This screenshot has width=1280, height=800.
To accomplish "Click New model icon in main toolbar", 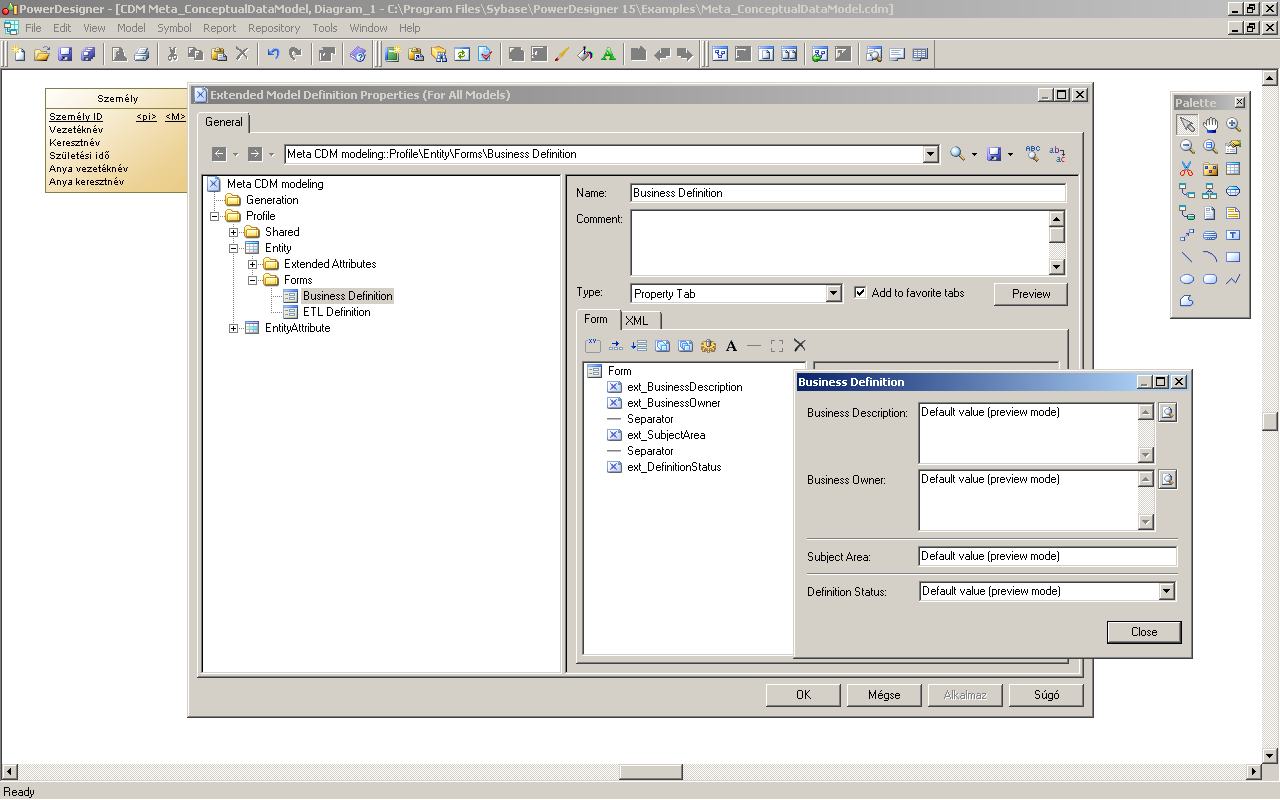I will (x=19, y=54).
